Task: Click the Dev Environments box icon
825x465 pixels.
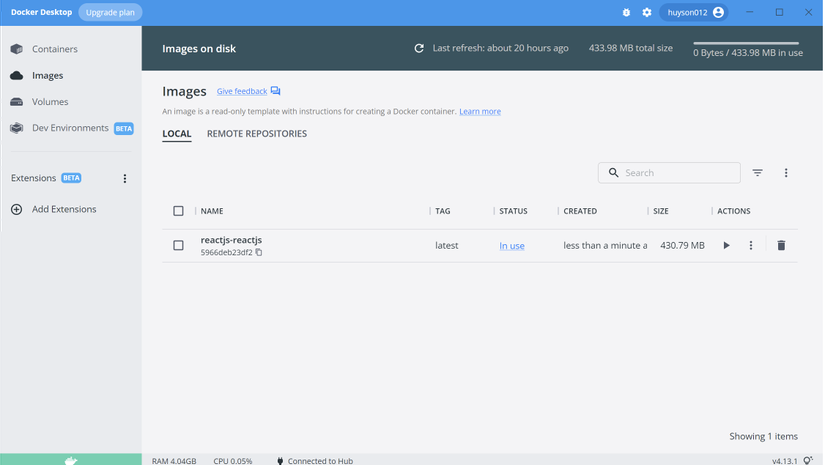Action: point(16,128)
